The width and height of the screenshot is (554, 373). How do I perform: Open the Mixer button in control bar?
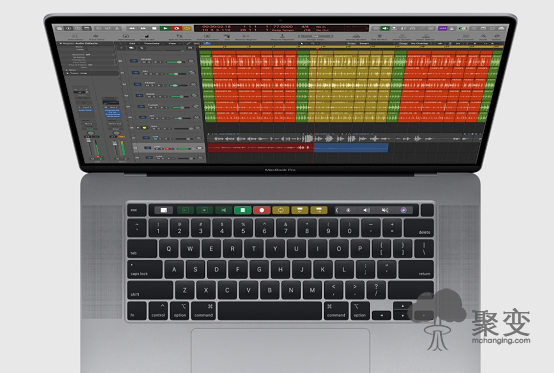coord(107,28)
